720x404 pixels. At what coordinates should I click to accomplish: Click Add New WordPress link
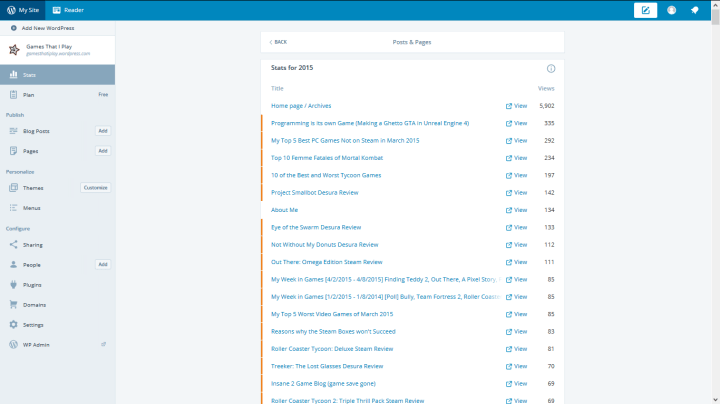tap(48, 28)
